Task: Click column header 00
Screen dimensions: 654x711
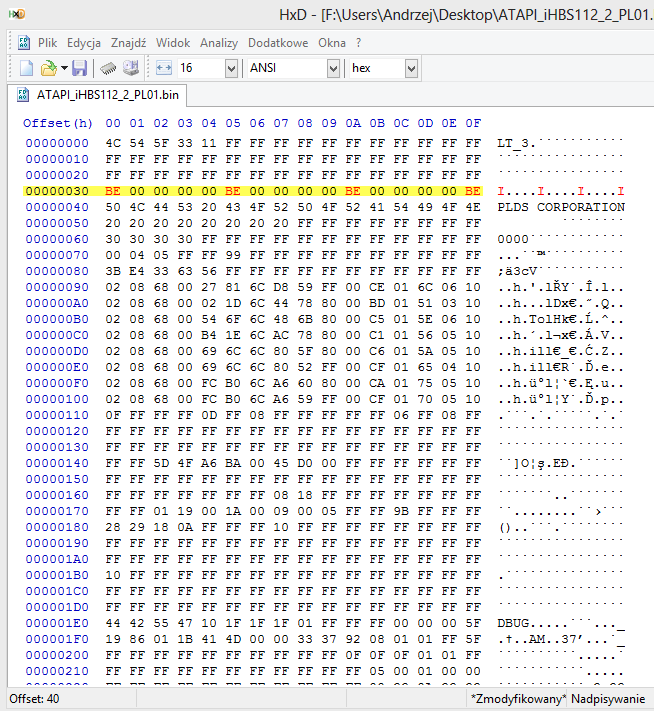Action: tap(113, 123)
